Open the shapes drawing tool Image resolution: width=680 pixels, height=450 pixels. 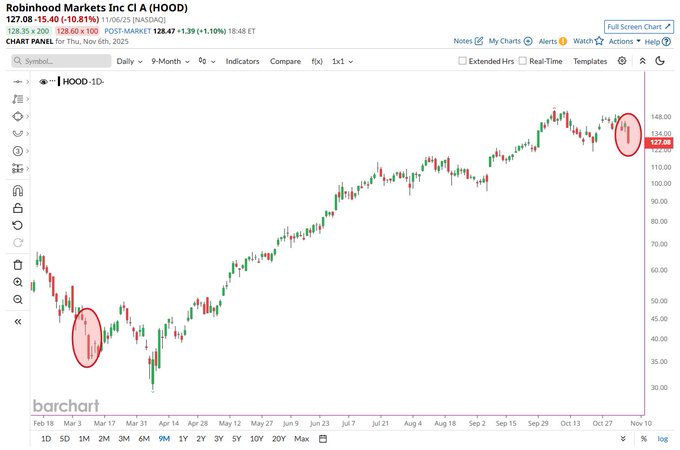click(x=17, y=117)
